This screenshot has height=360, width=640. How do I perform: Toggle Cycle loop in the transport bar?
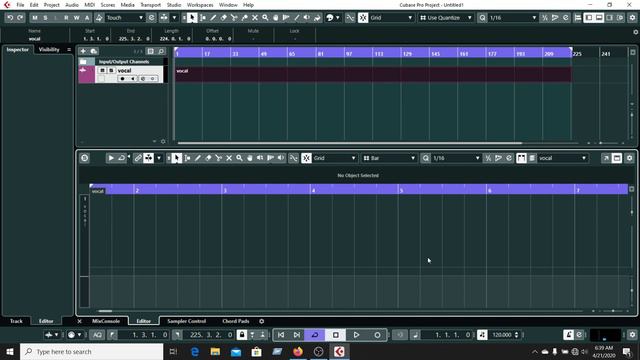pos(315,335)
